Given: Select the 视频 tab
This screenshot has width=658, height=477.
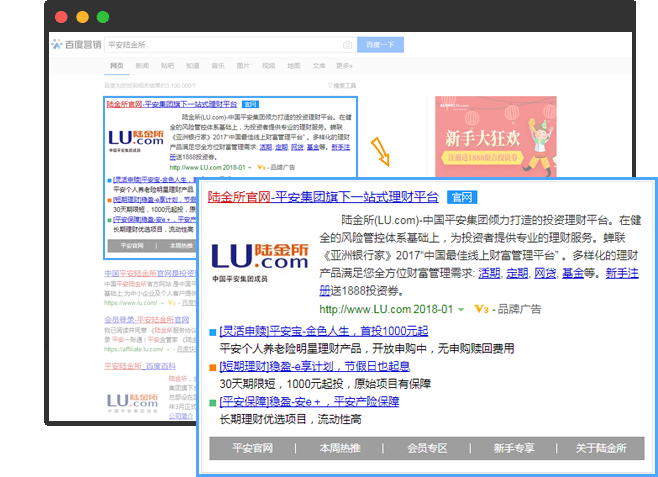Looking at the screenshot, I should 269,65.
